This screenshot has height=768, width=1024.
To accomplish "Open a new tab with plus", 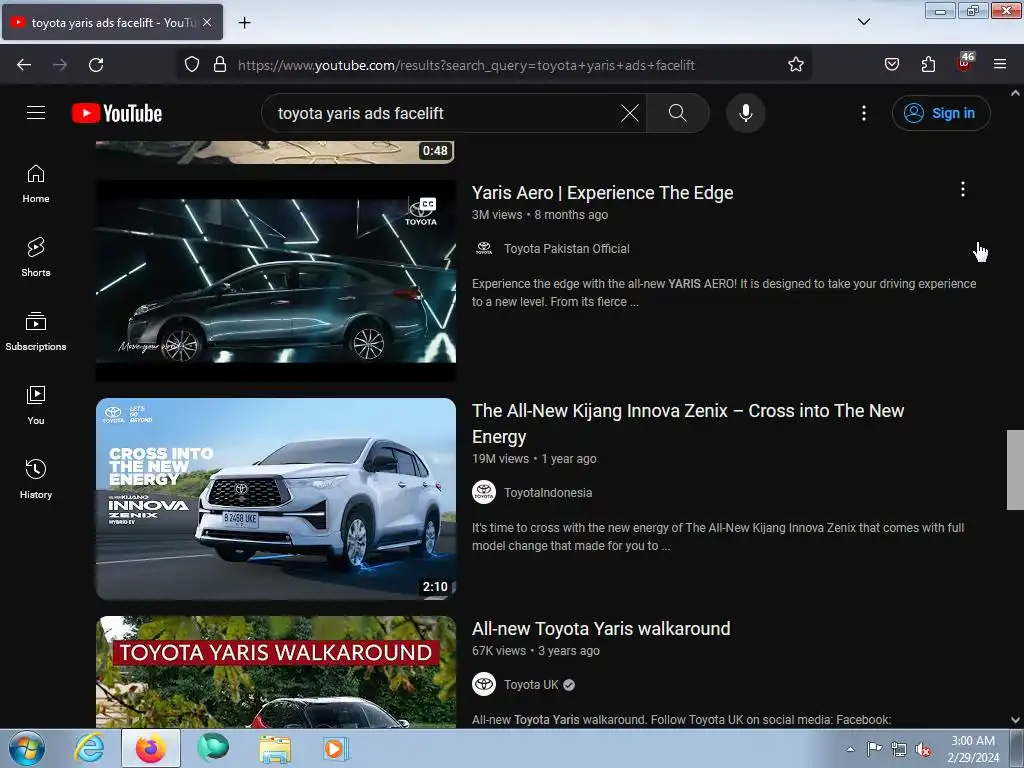I will 244,23.
